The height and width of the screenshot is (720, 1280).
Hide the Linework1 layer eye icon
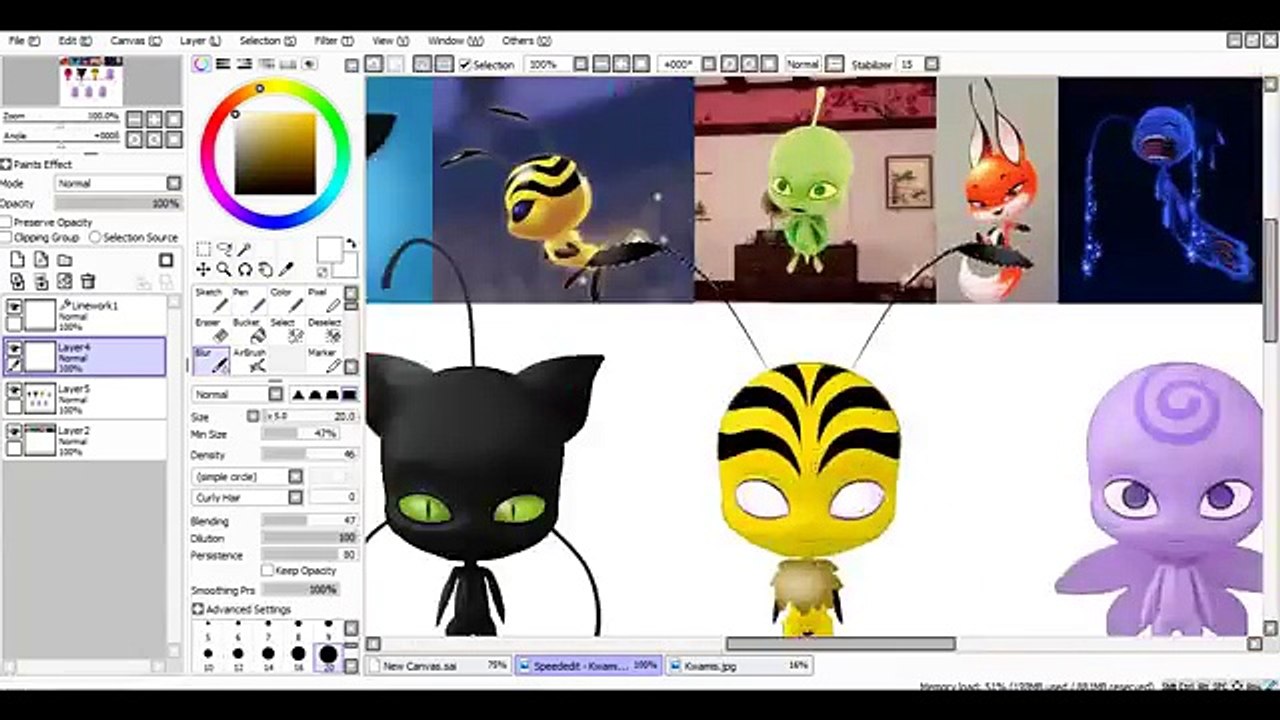(x=14, y=308)
